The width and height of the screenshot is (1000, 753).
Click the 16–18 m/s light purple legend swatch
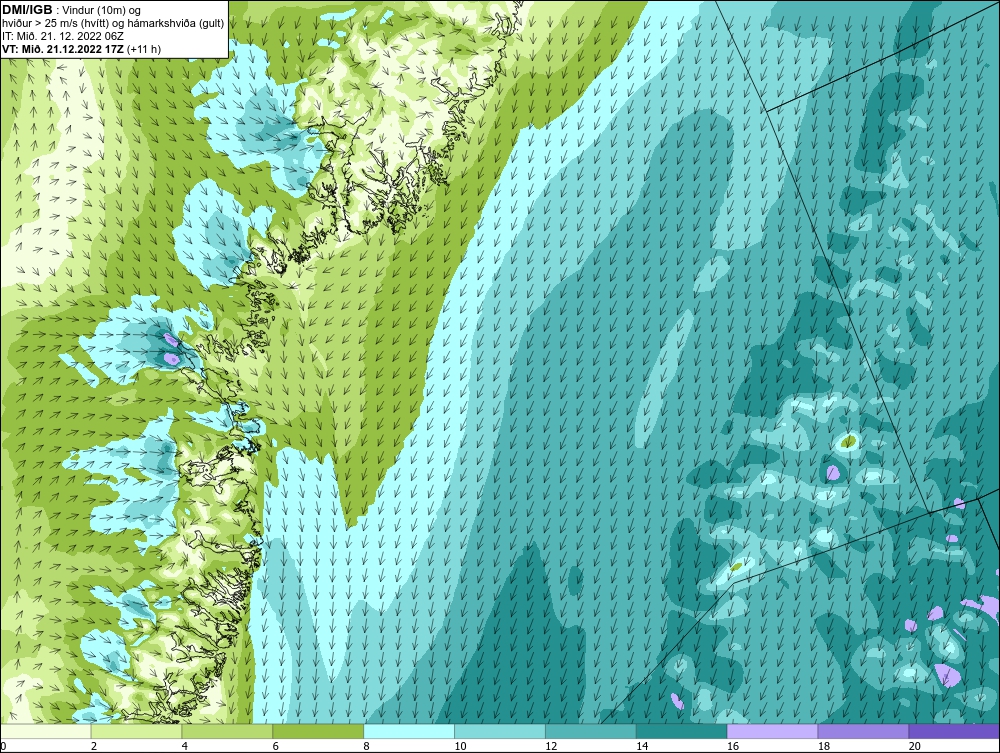(772, 731)
